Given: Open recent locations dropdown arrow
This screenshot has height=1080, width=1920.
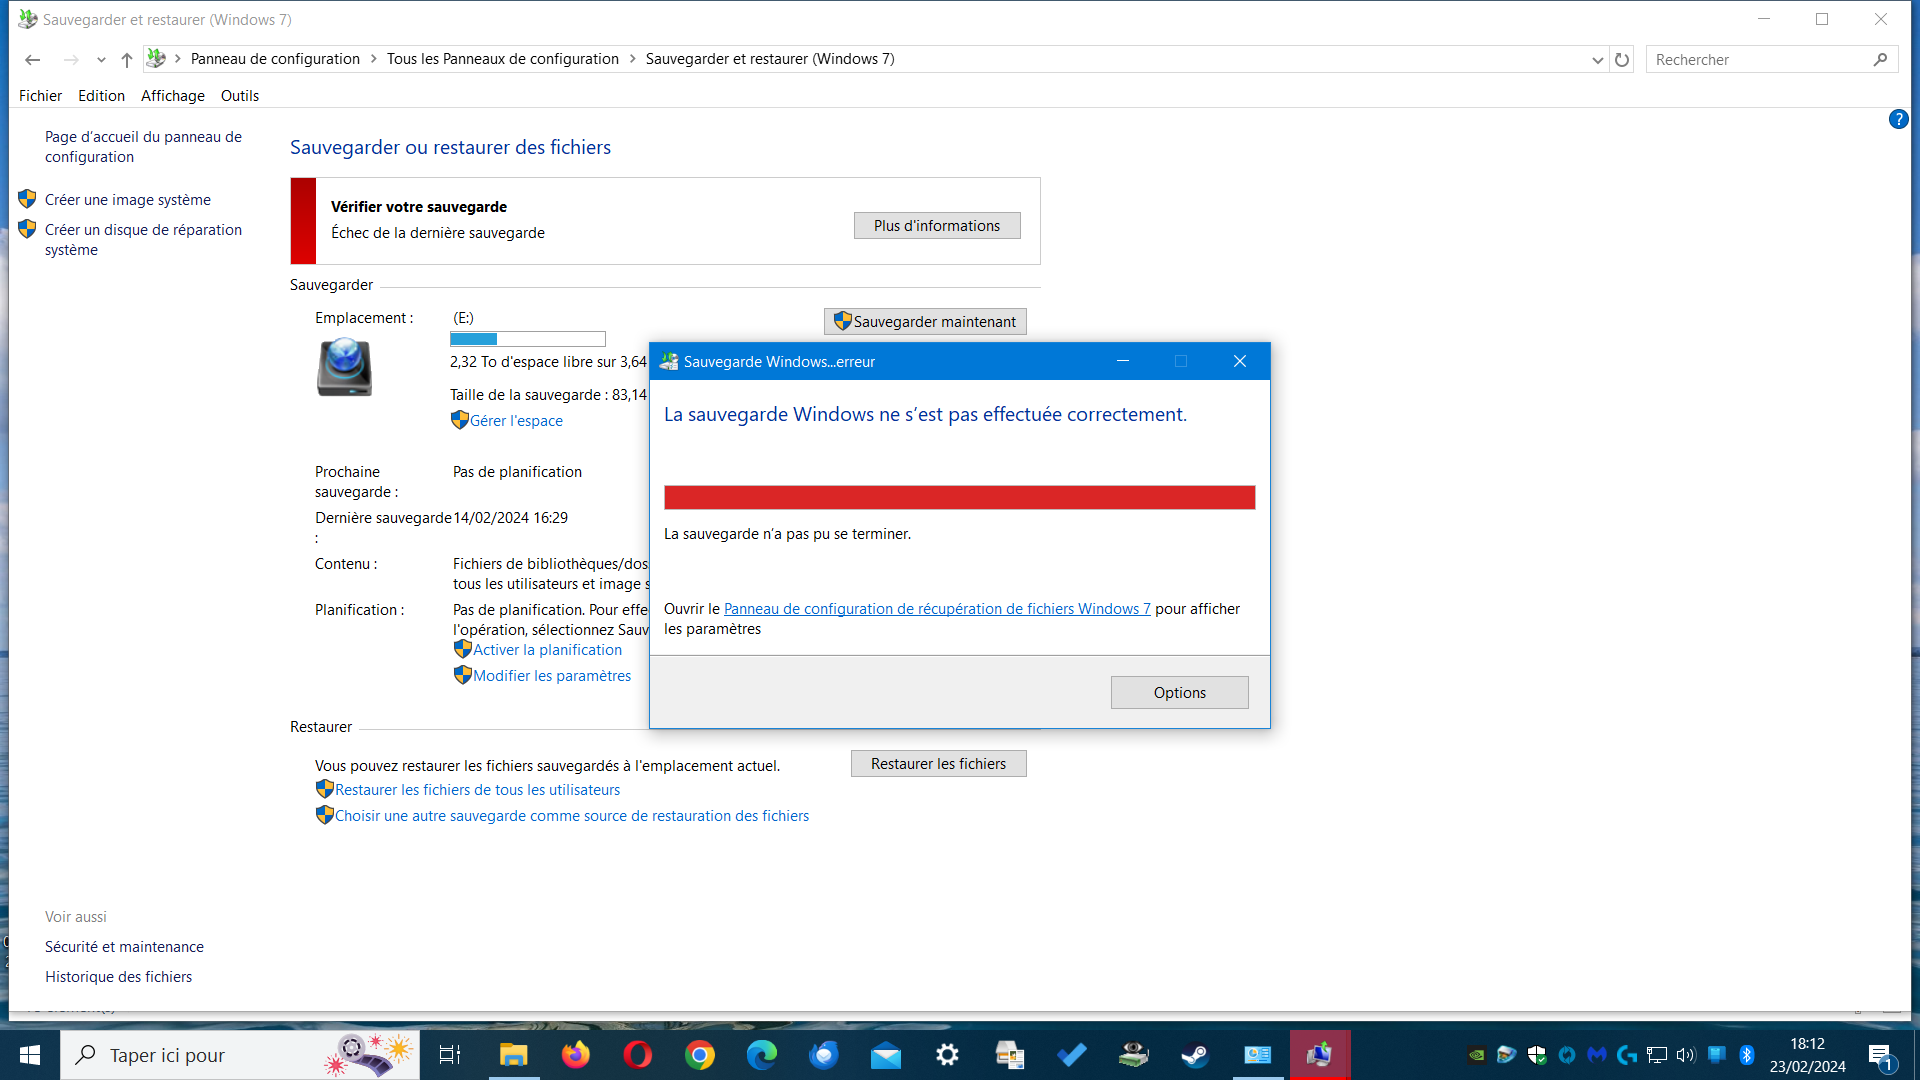Looking at the screenshot, I should [101, 60].
